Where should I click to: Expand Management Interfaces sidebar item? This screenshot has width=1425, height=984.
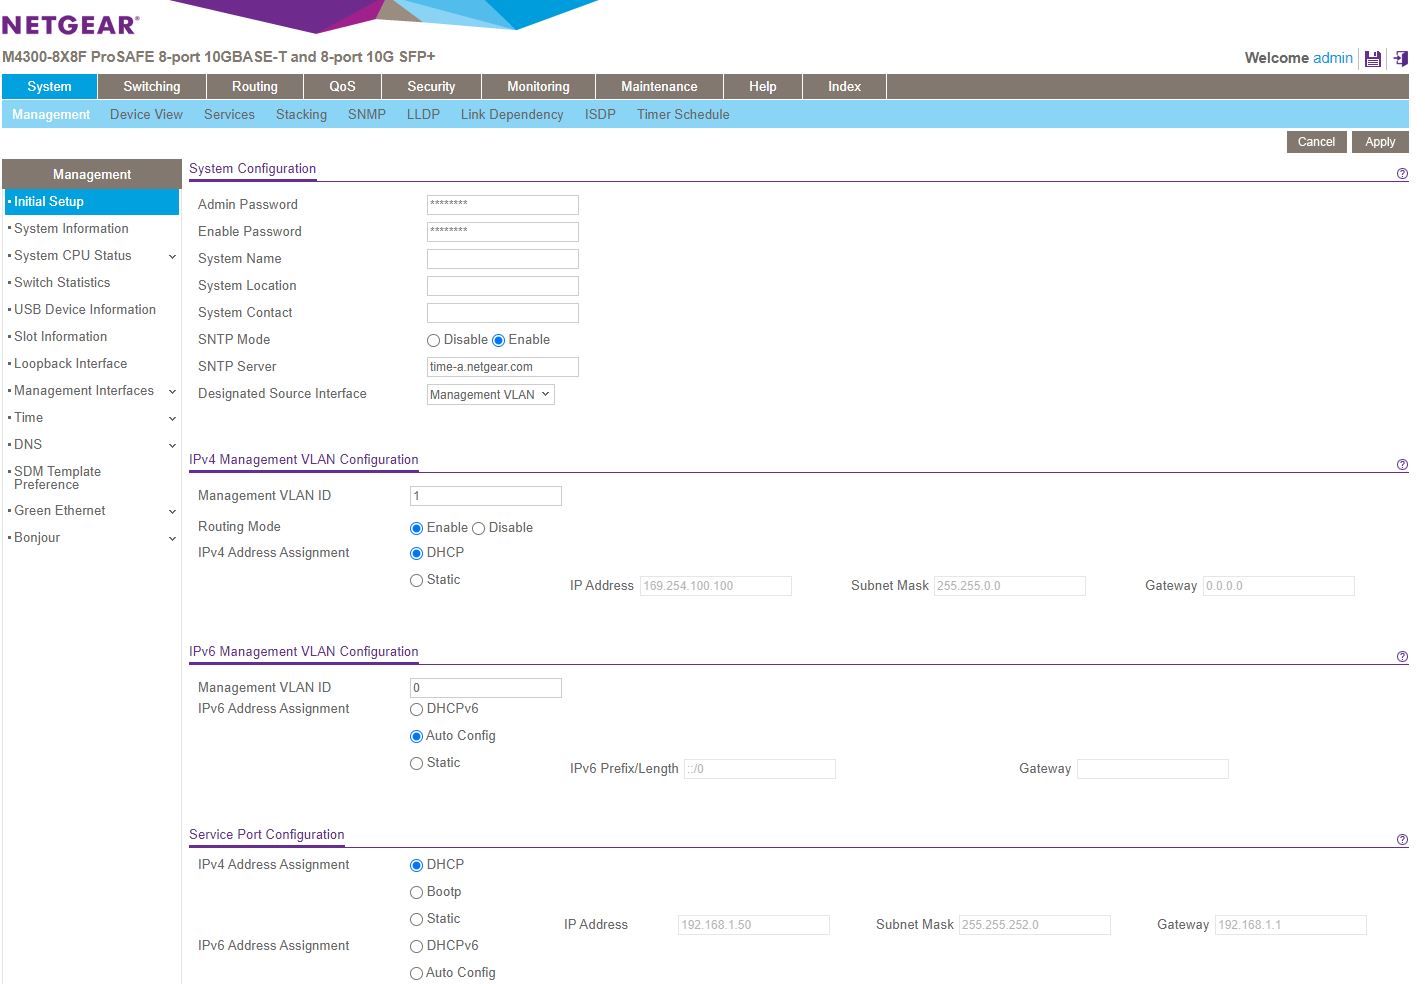click(172, 392)
